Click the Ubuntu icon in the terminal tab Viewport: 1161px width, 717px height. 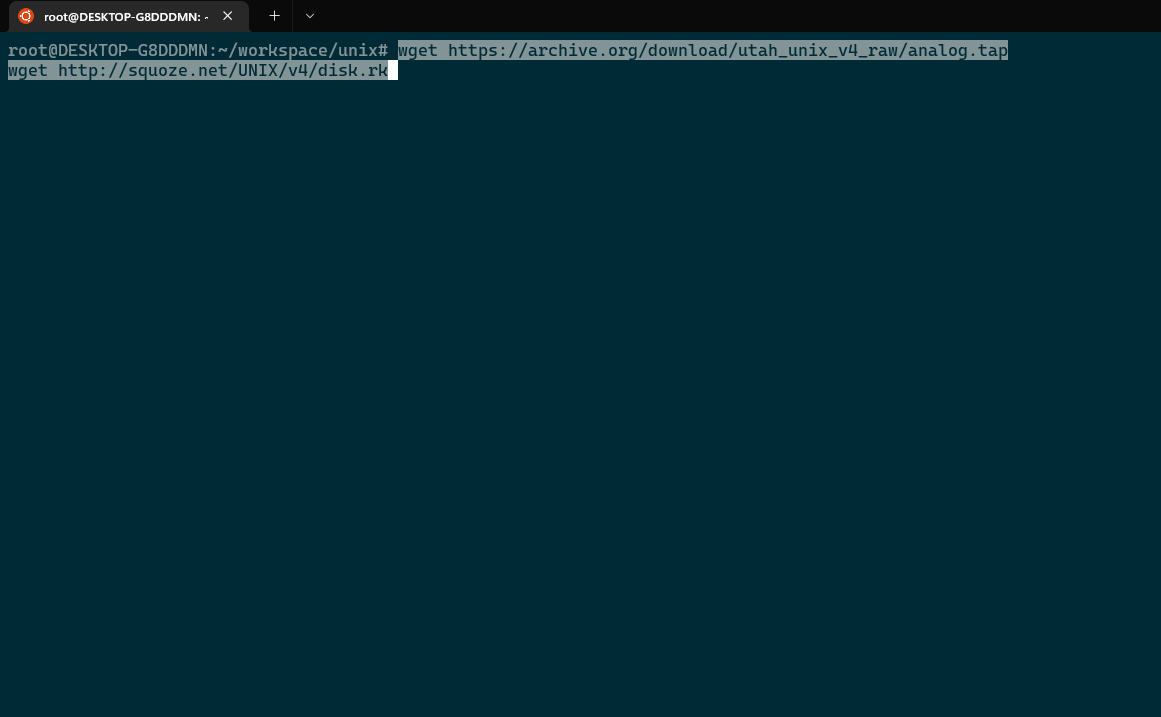tap(26, 16)
